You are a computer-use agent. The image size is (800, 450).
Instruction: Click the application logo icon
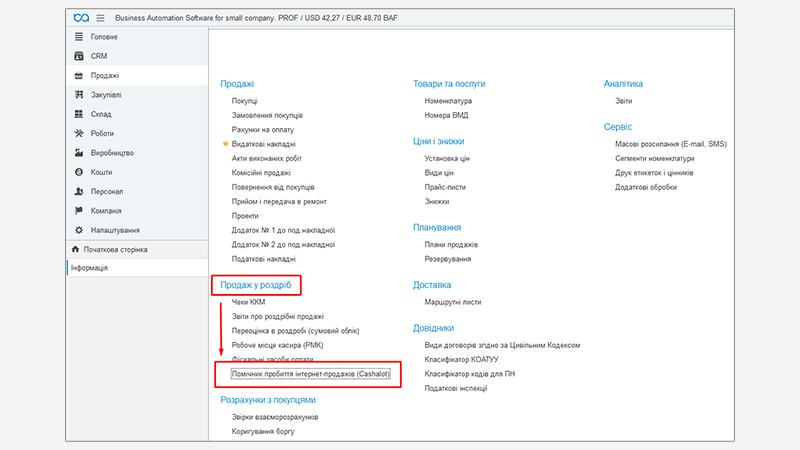(x=81, y=18)
